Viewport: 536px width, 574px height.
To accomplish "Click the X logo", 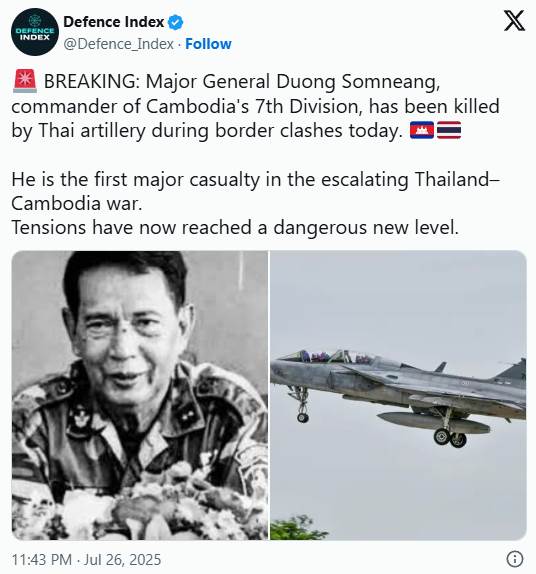I will pos(514,21).
